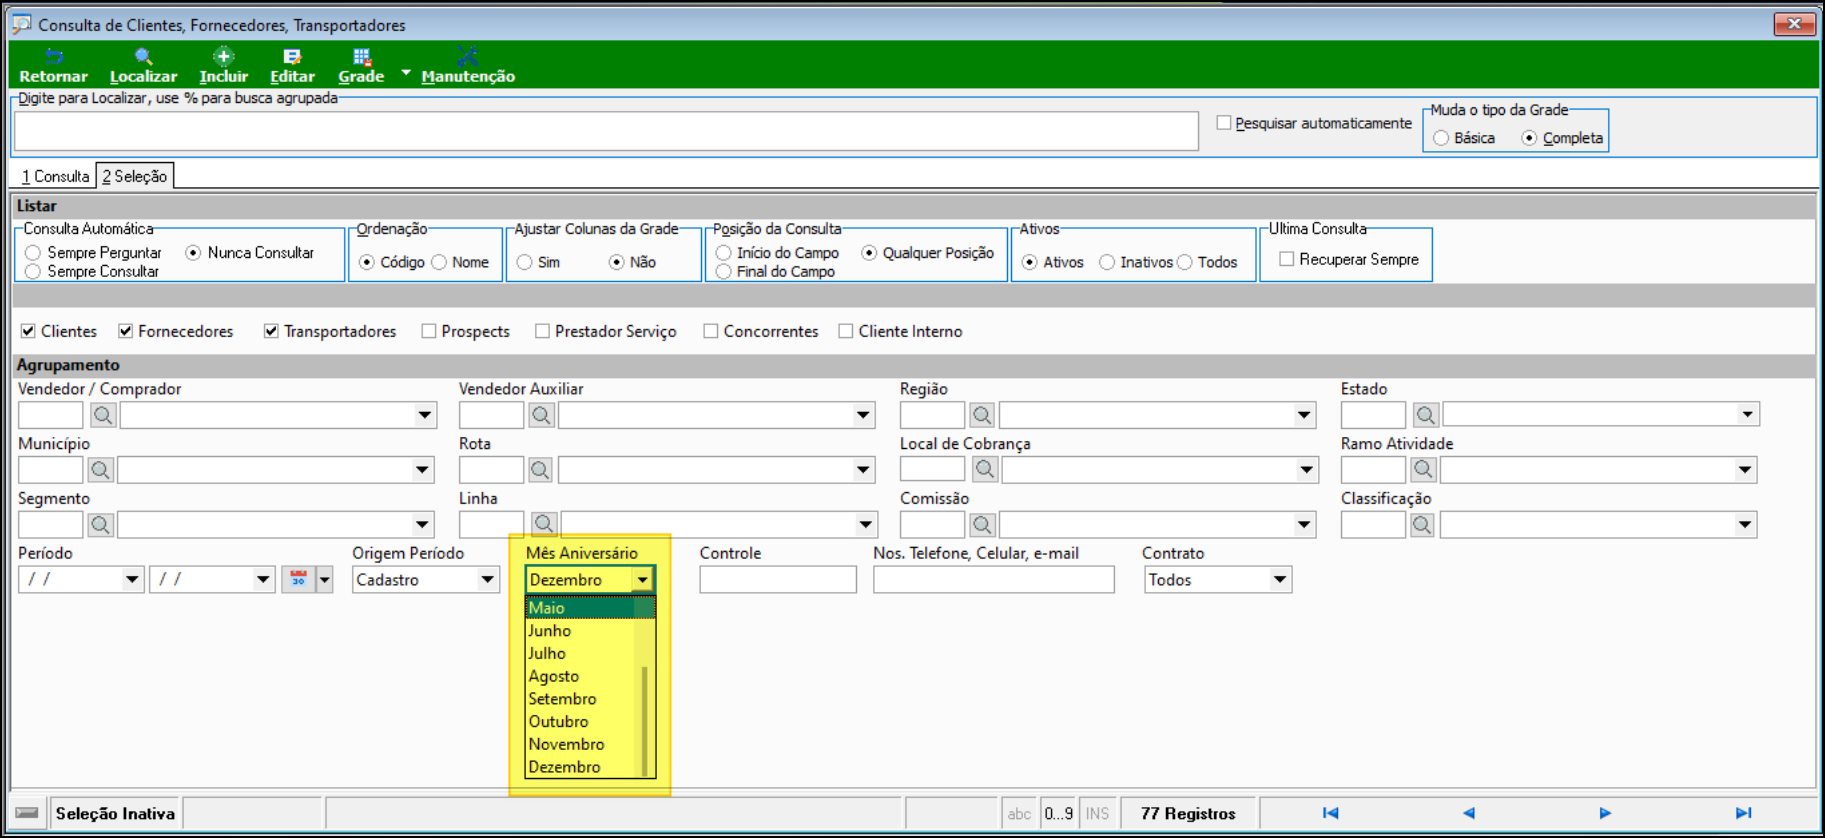Check the Prospects checkbox

click(x=429, y=331)
